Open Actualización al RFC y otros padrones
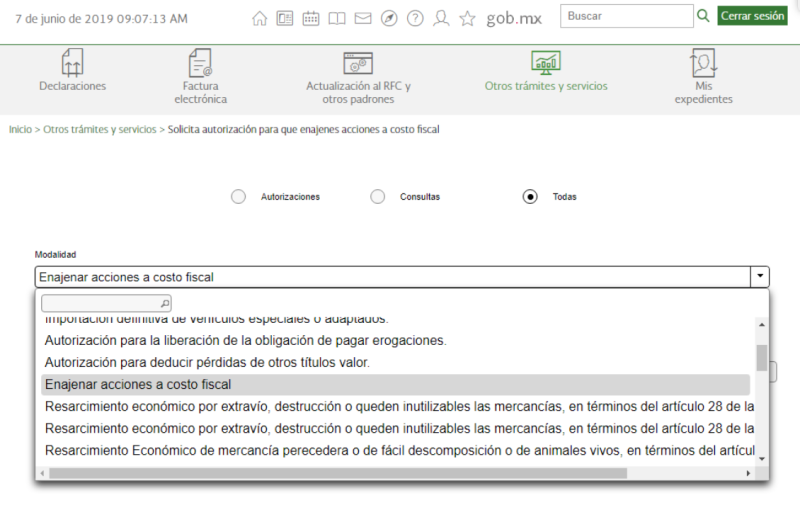The height and width of the screenshot is (510, 800). point(358,92)
